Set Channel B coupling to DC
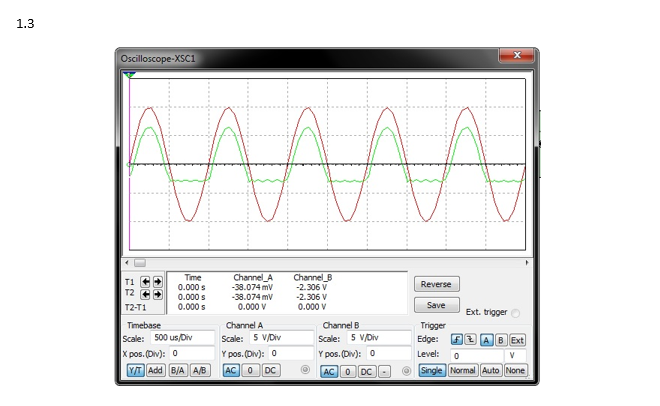The height and width of the screenshot is (406, 660). [366, 371]
